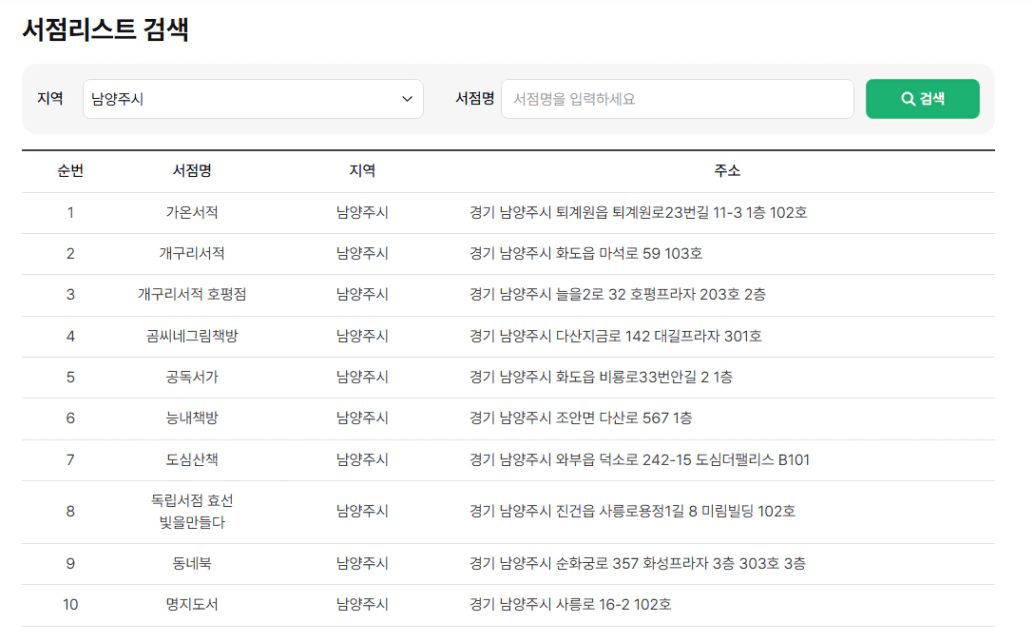Click address 화도읍 마석로 59 103호
This screenshot has height=642, width=1035.
pyautogui.click(x=629, y=253)
